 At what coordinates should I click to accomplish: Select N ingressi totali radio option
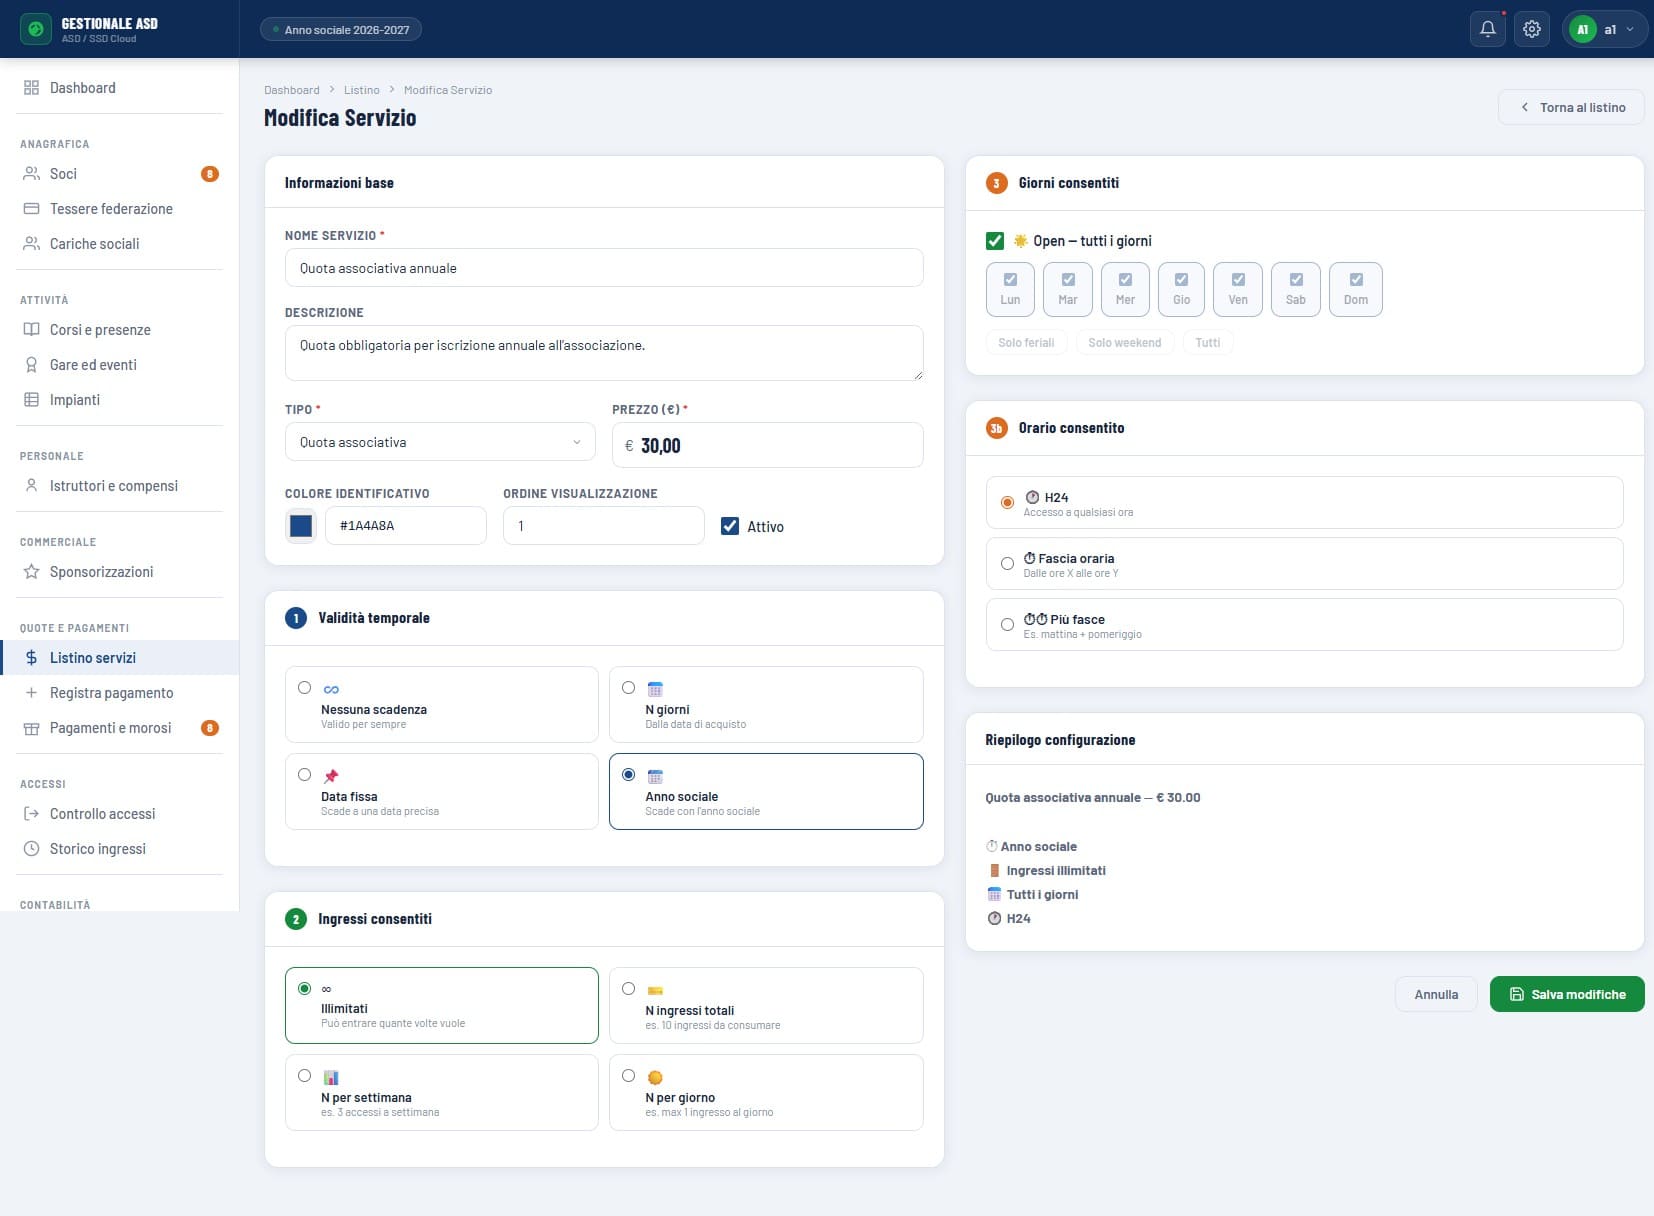click(628, 988)
